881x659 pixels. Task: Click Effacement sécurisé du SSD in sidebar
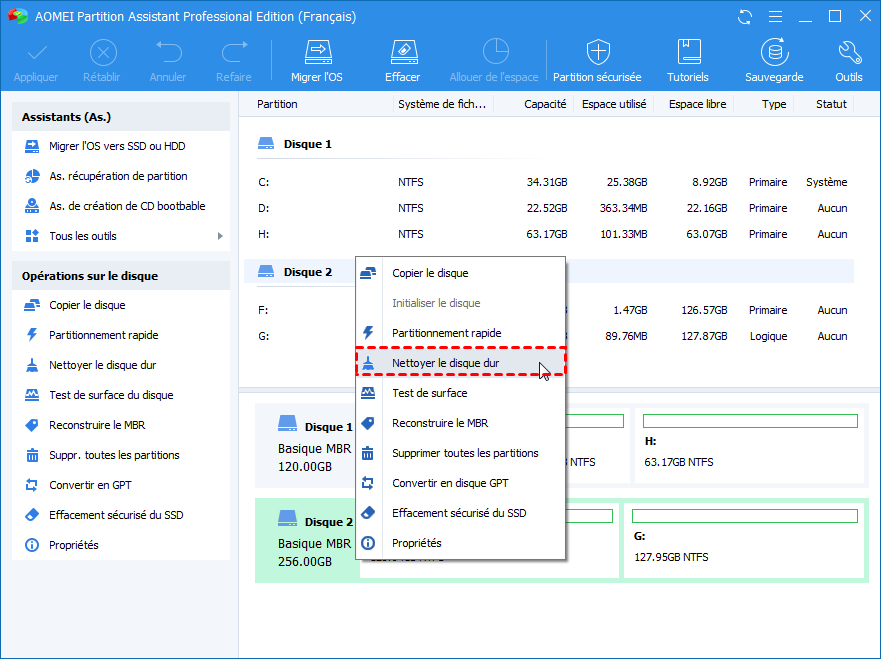tap(116, 515)
